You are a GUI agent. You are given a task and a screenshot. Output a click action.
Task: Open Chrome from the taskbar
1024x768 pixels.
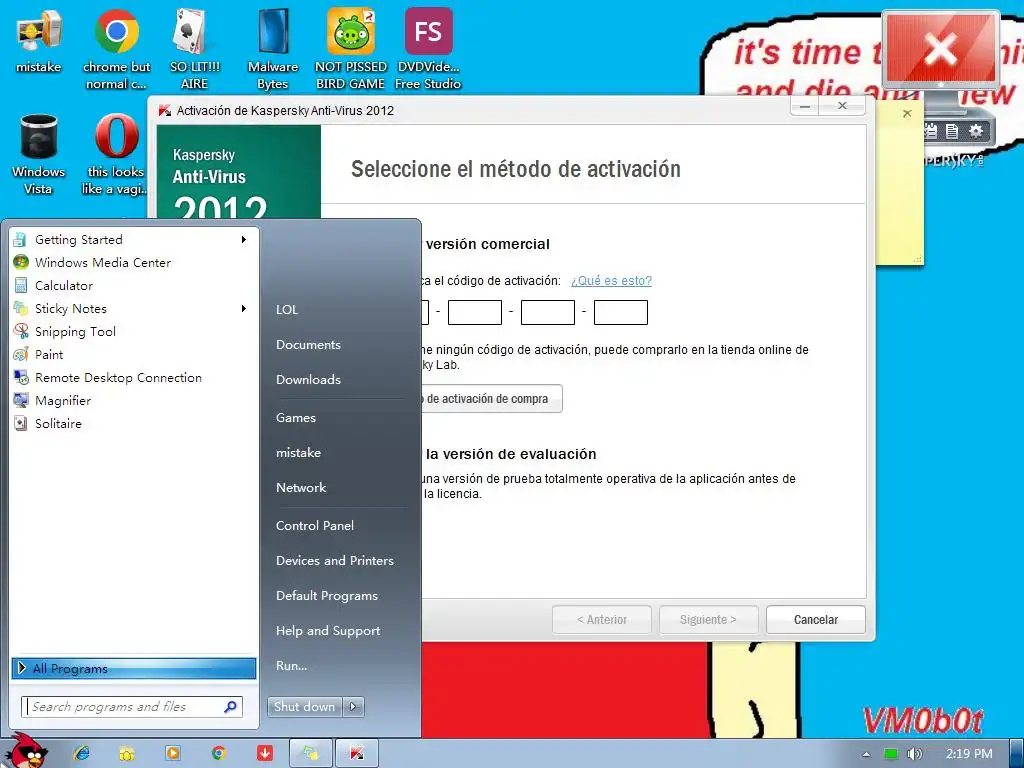219,753
